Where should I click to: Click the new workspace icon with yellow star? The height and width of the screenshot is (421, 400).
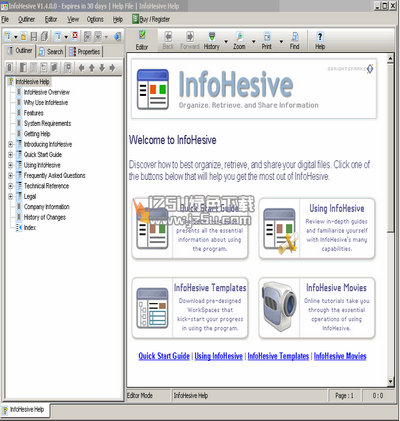(8, 36)
